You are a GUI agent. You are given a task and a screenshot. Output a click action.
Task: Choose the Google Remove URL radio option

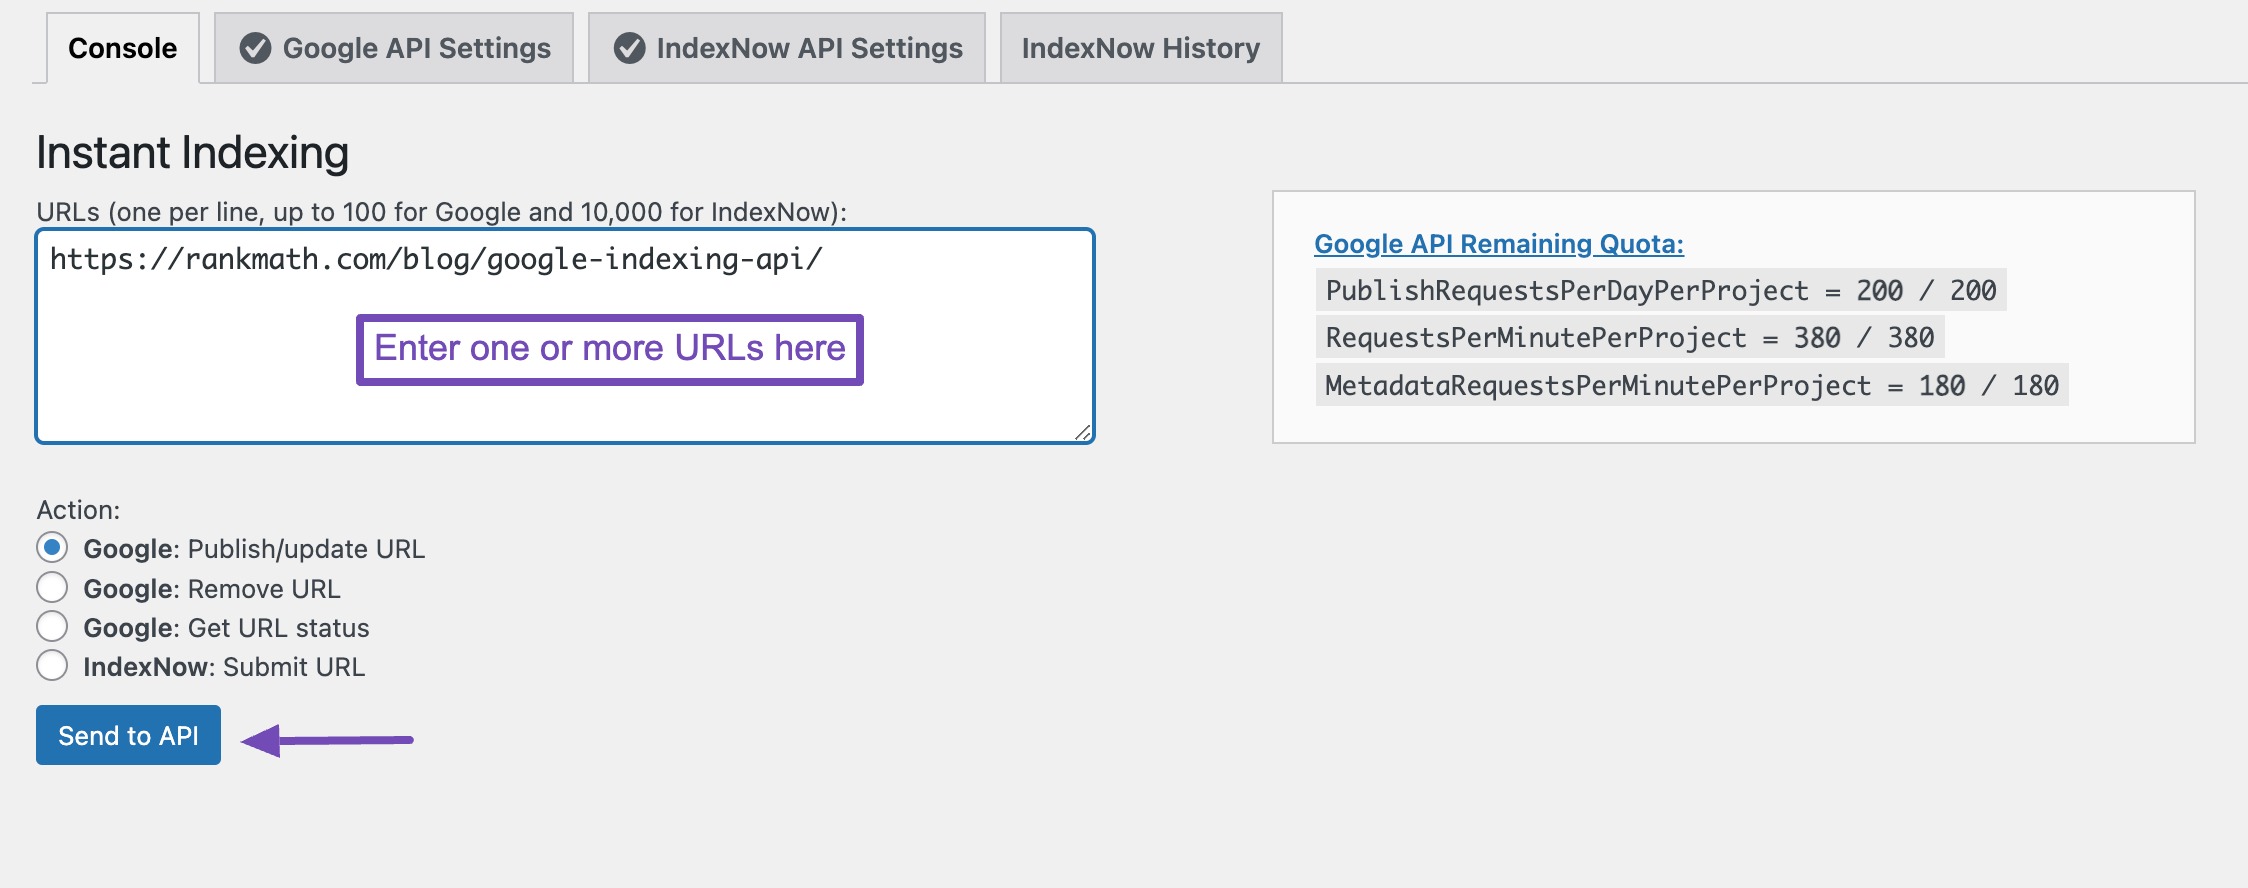pyautogui.click(x=52, y=588)
